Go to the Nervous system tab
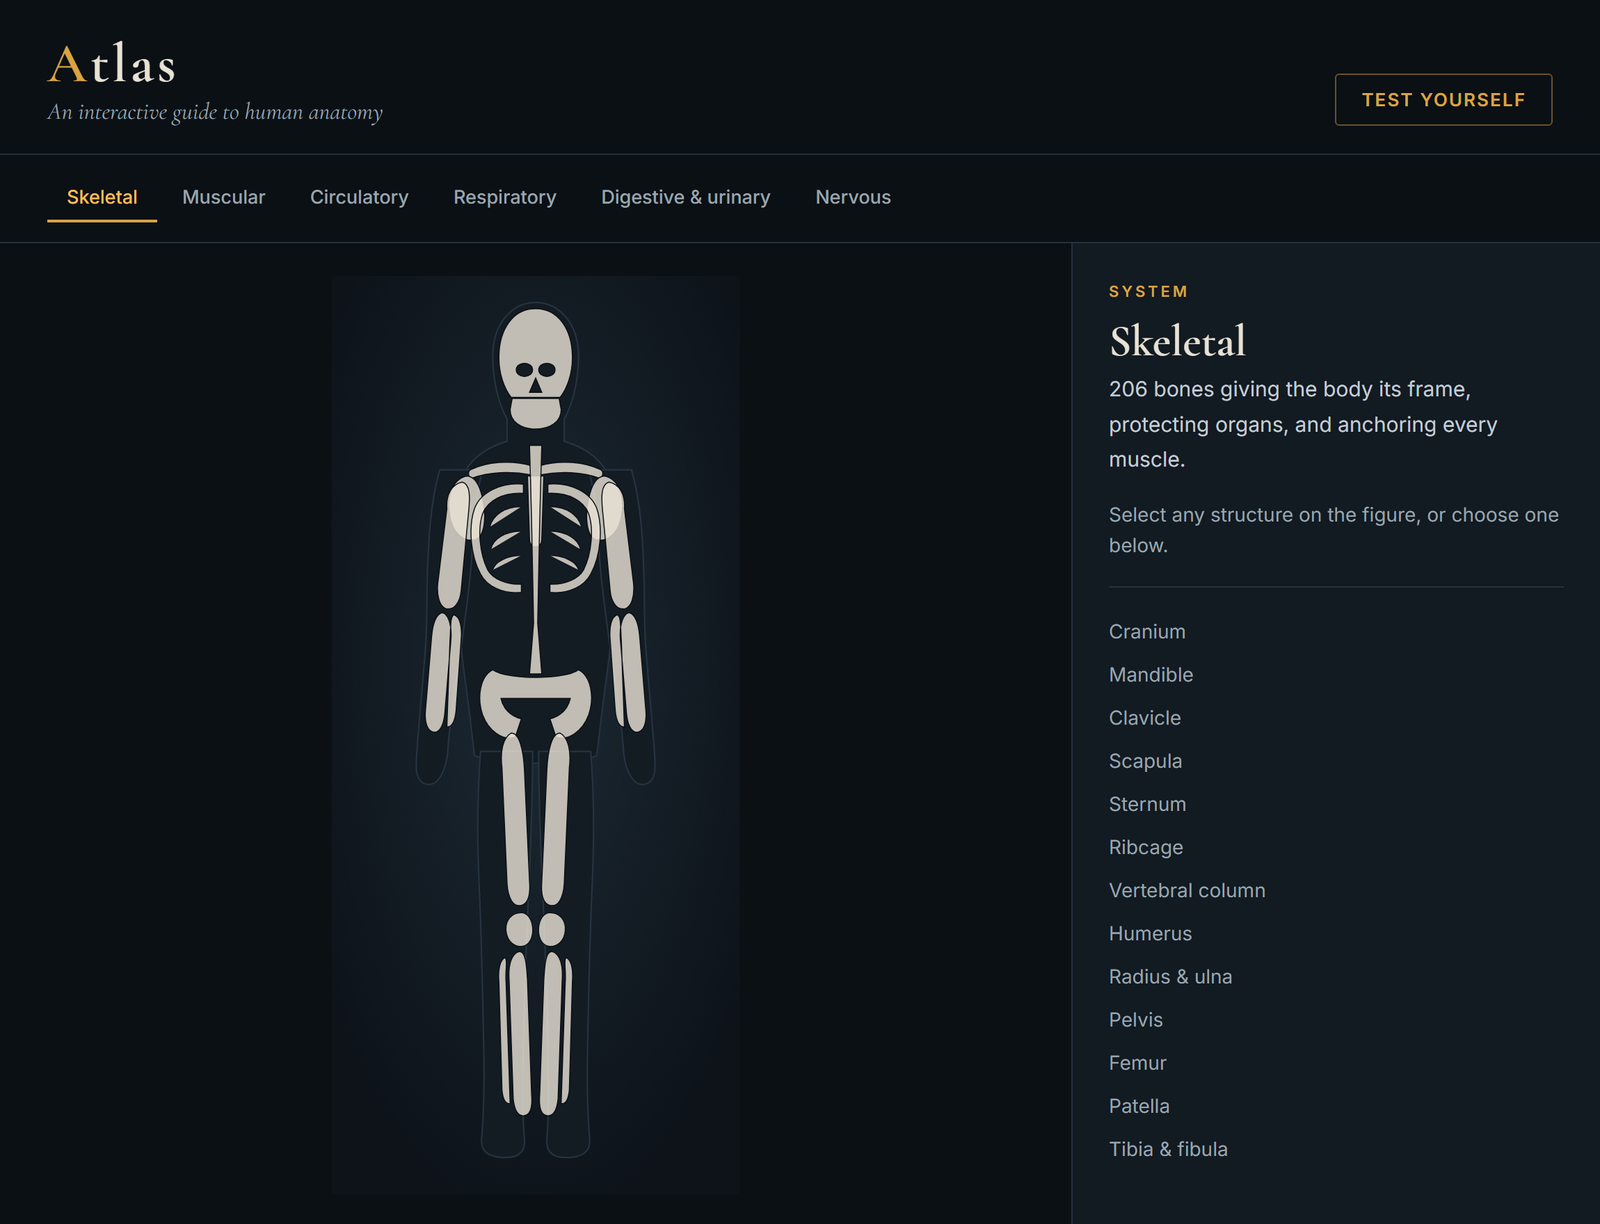This screenshot has width=1600, height=1224. click(x=853, y=197)
